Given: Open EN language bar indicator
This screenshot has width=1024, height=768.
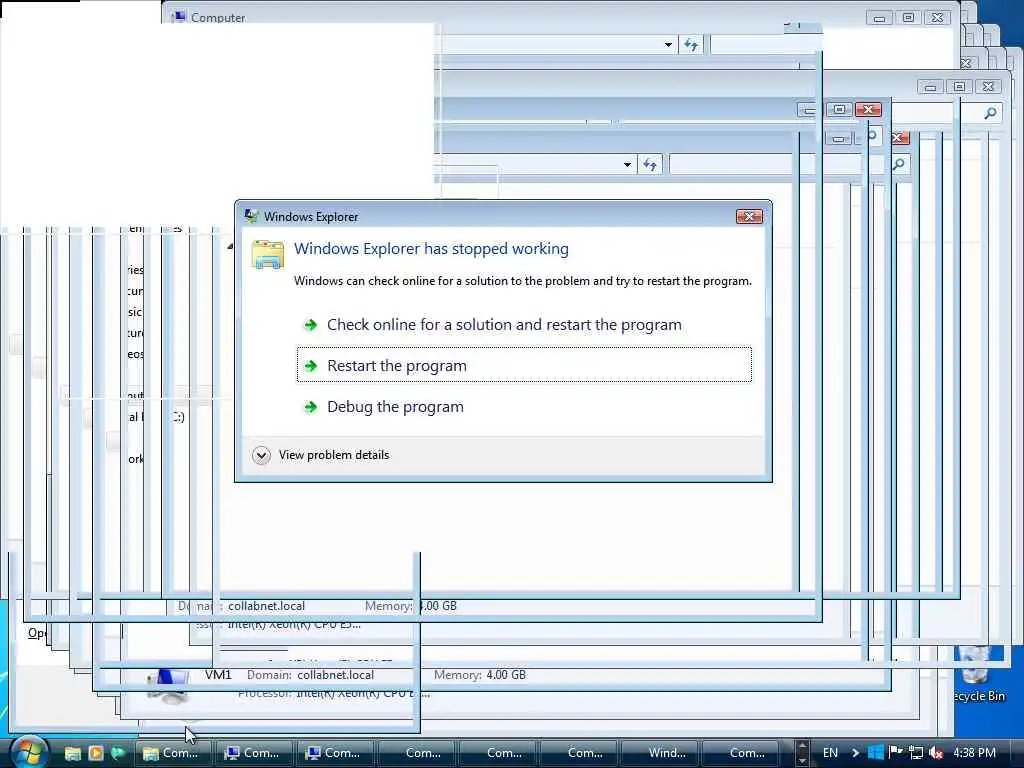Looking at the screenshot, I should click(830, 753).
